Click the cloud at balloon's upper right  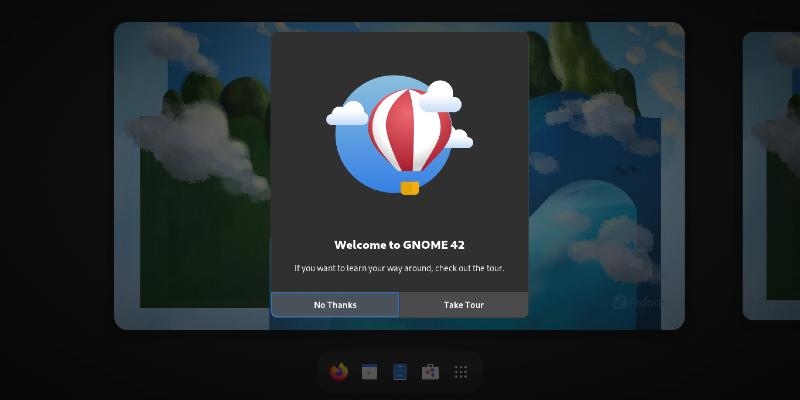[x=440, y=98]
